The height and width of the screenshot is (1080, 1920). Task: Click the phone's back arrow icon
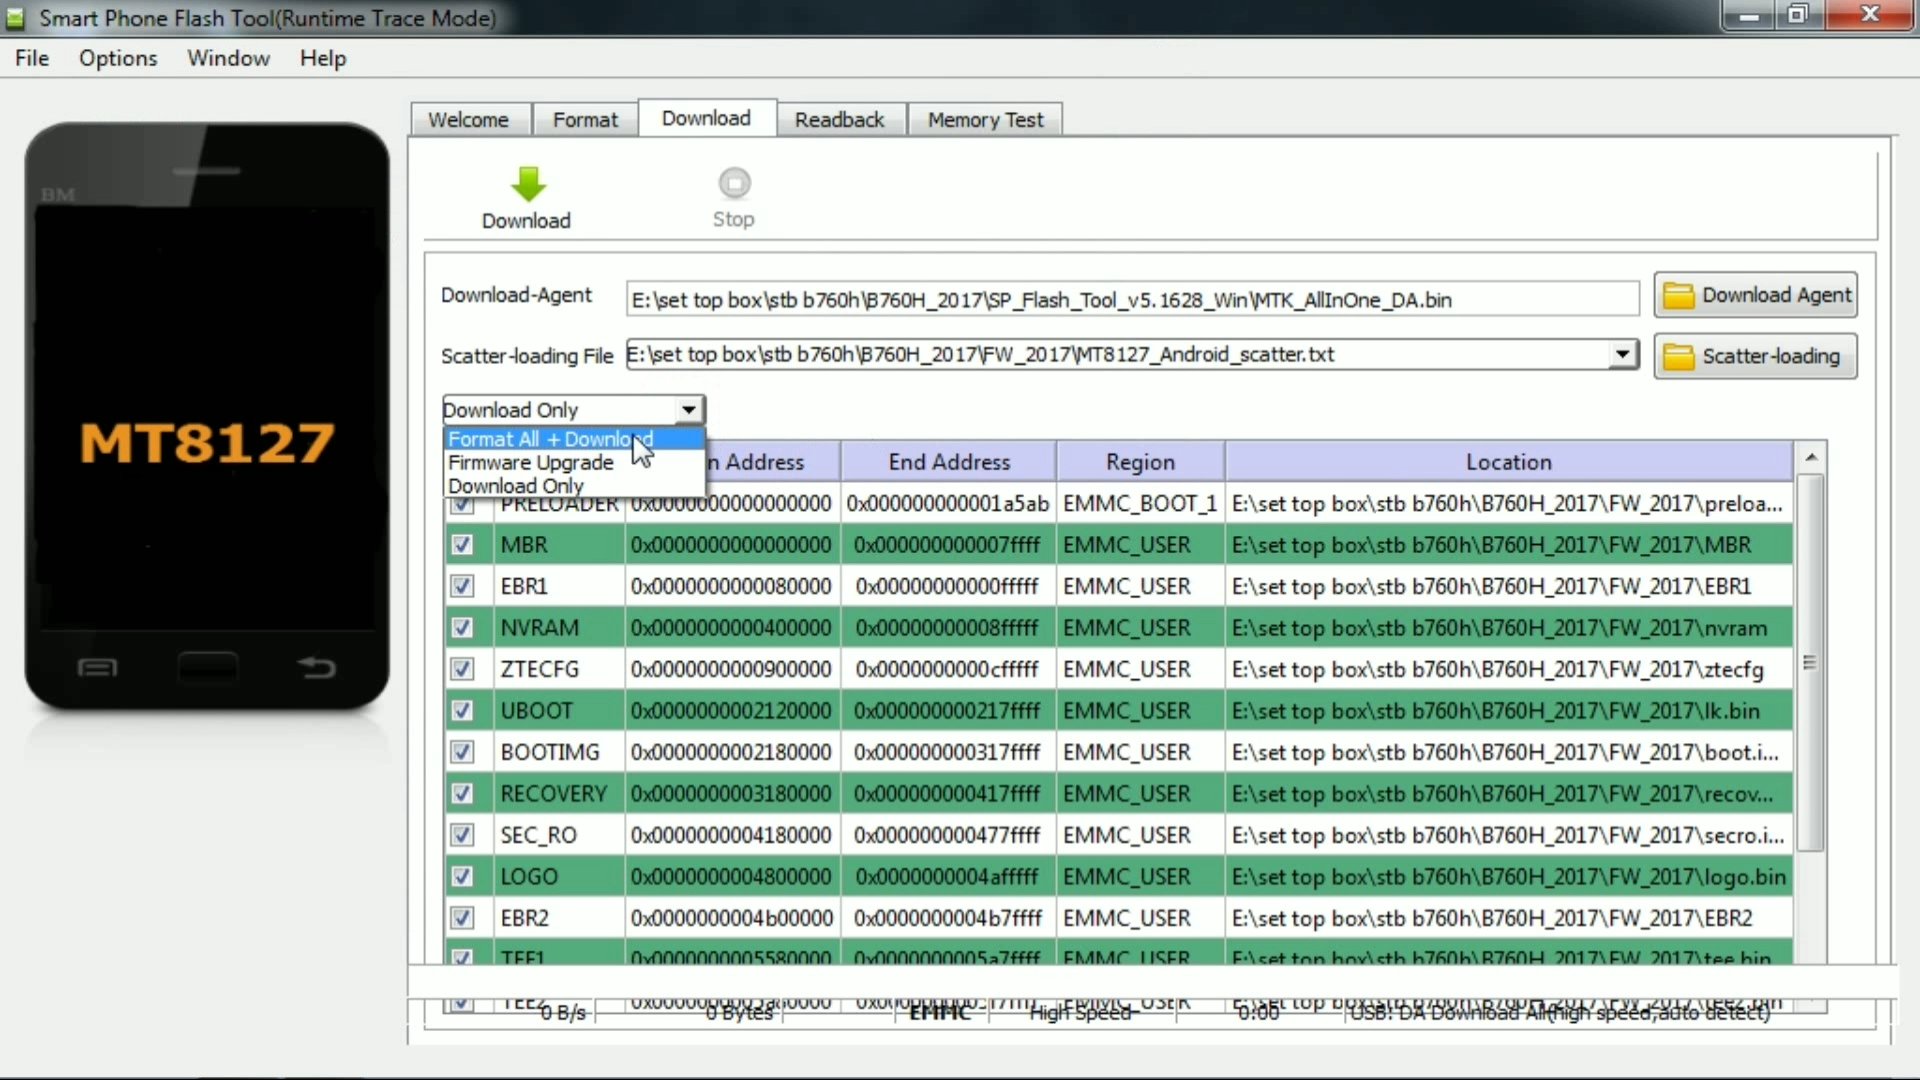(317, 667)
